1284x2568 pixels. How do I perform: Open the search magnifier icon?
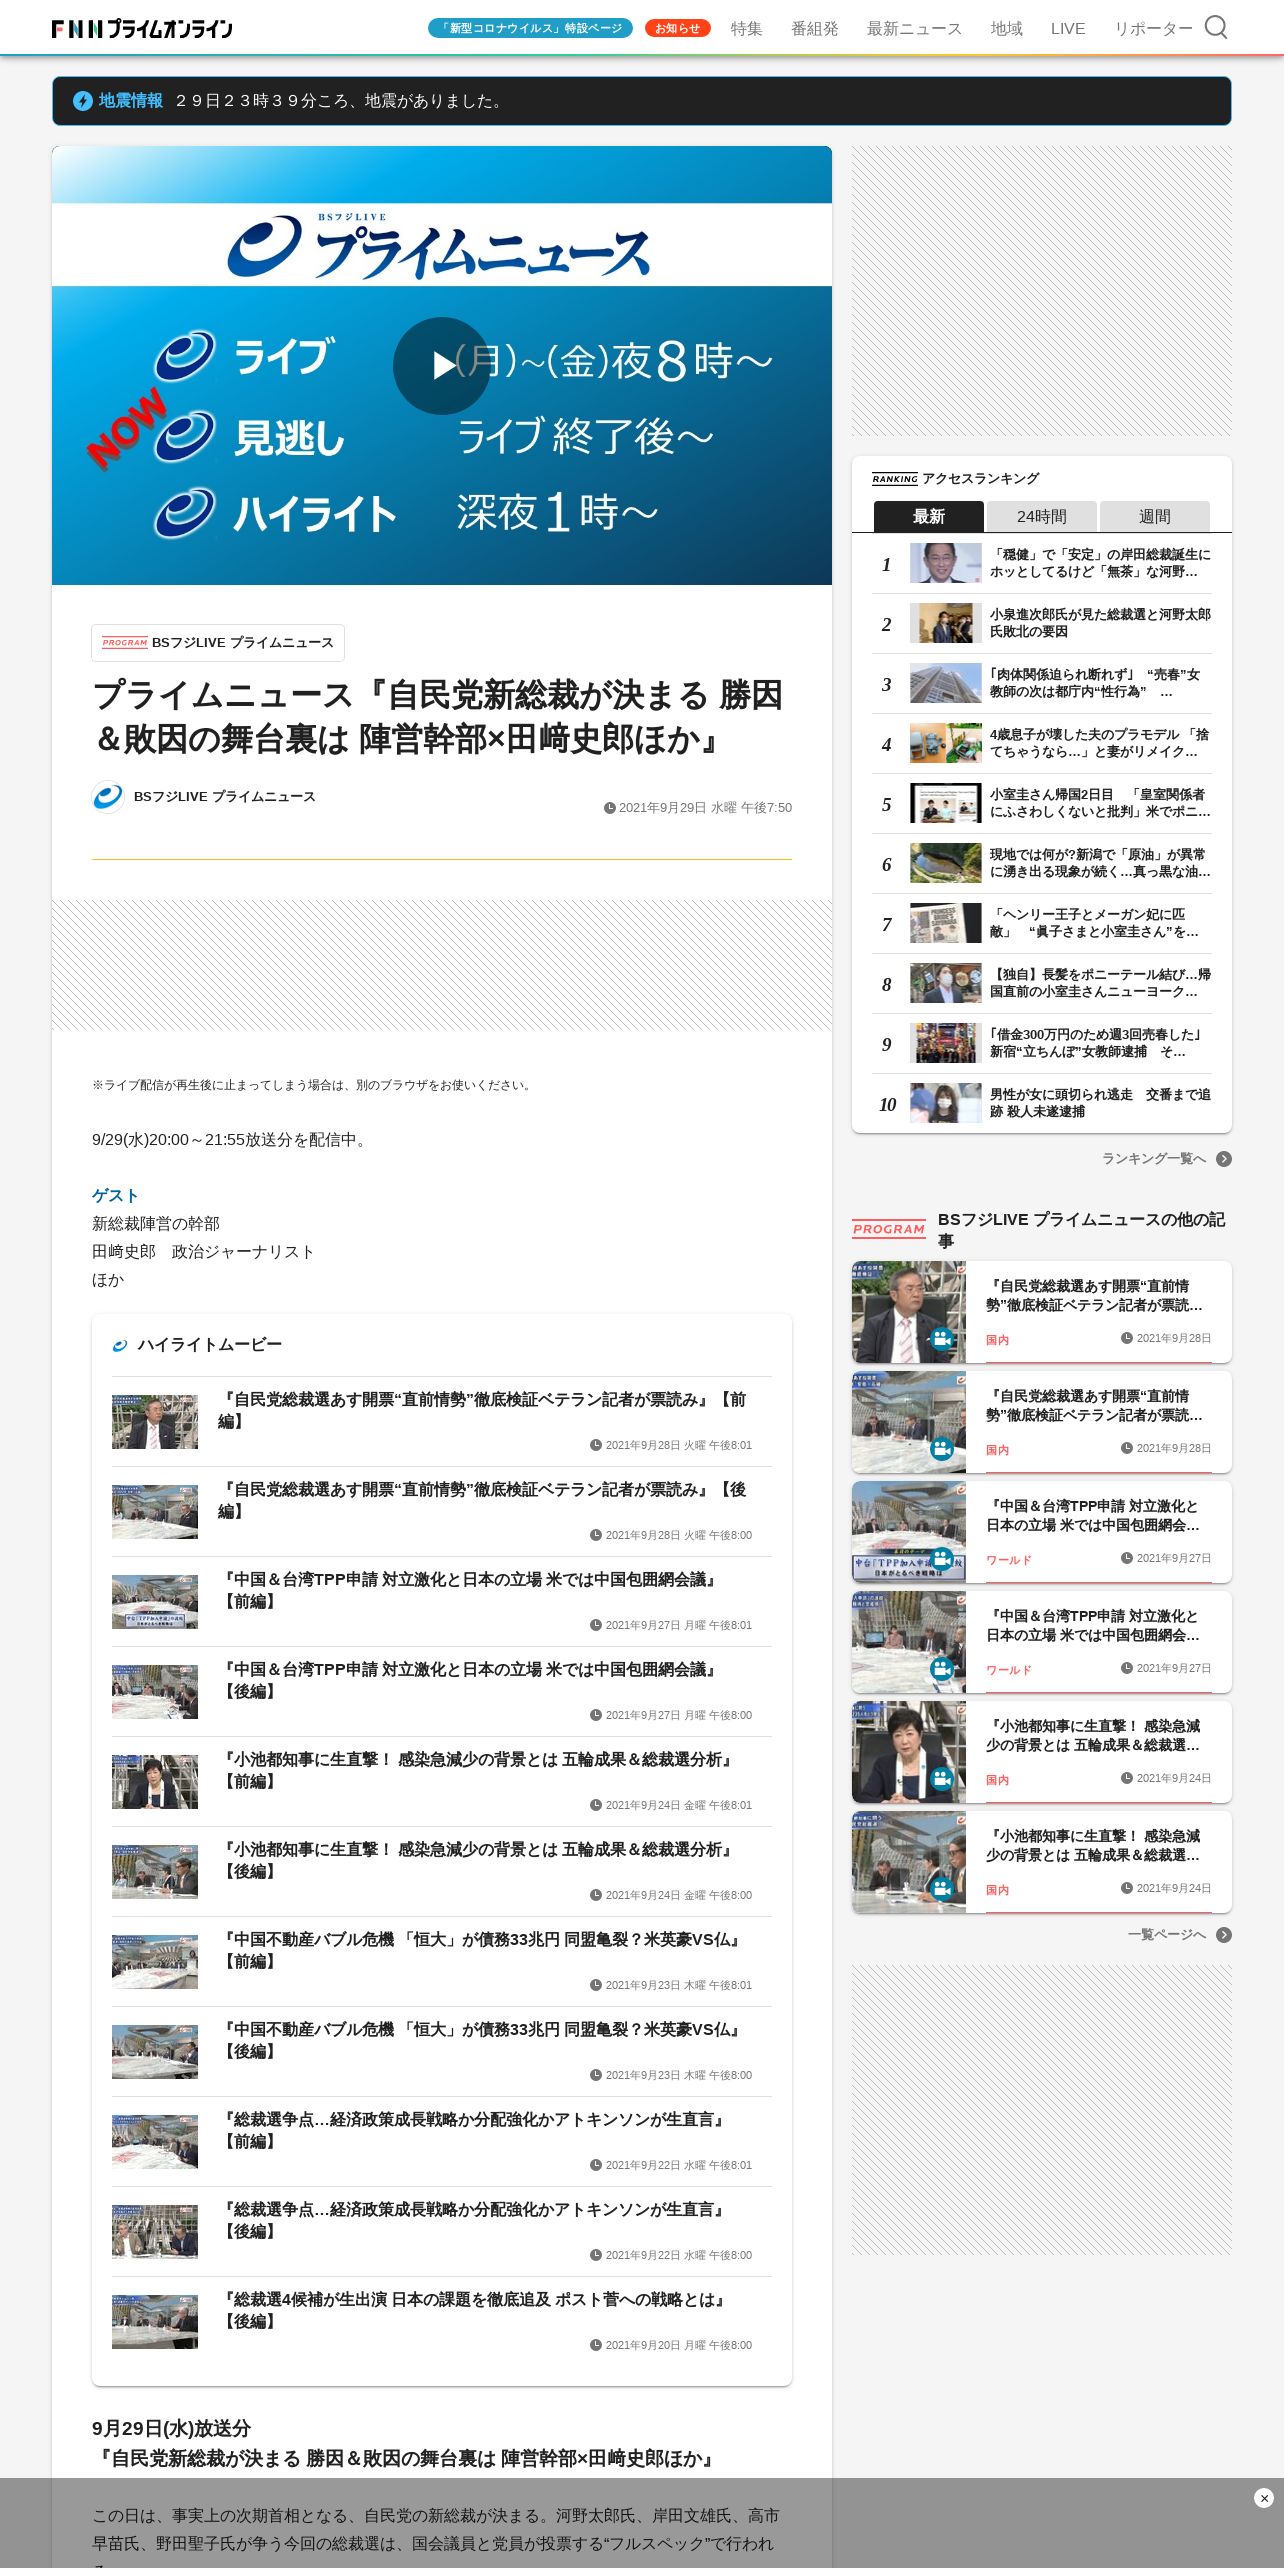pos(1215,27)
